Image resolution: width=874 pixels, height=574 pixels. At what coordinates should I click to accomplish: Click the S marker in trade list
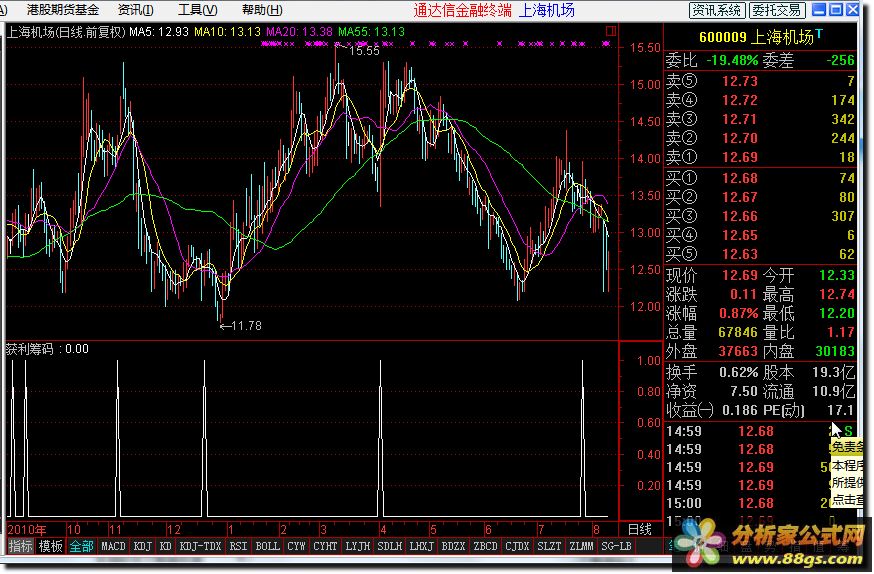coord(848,431)
